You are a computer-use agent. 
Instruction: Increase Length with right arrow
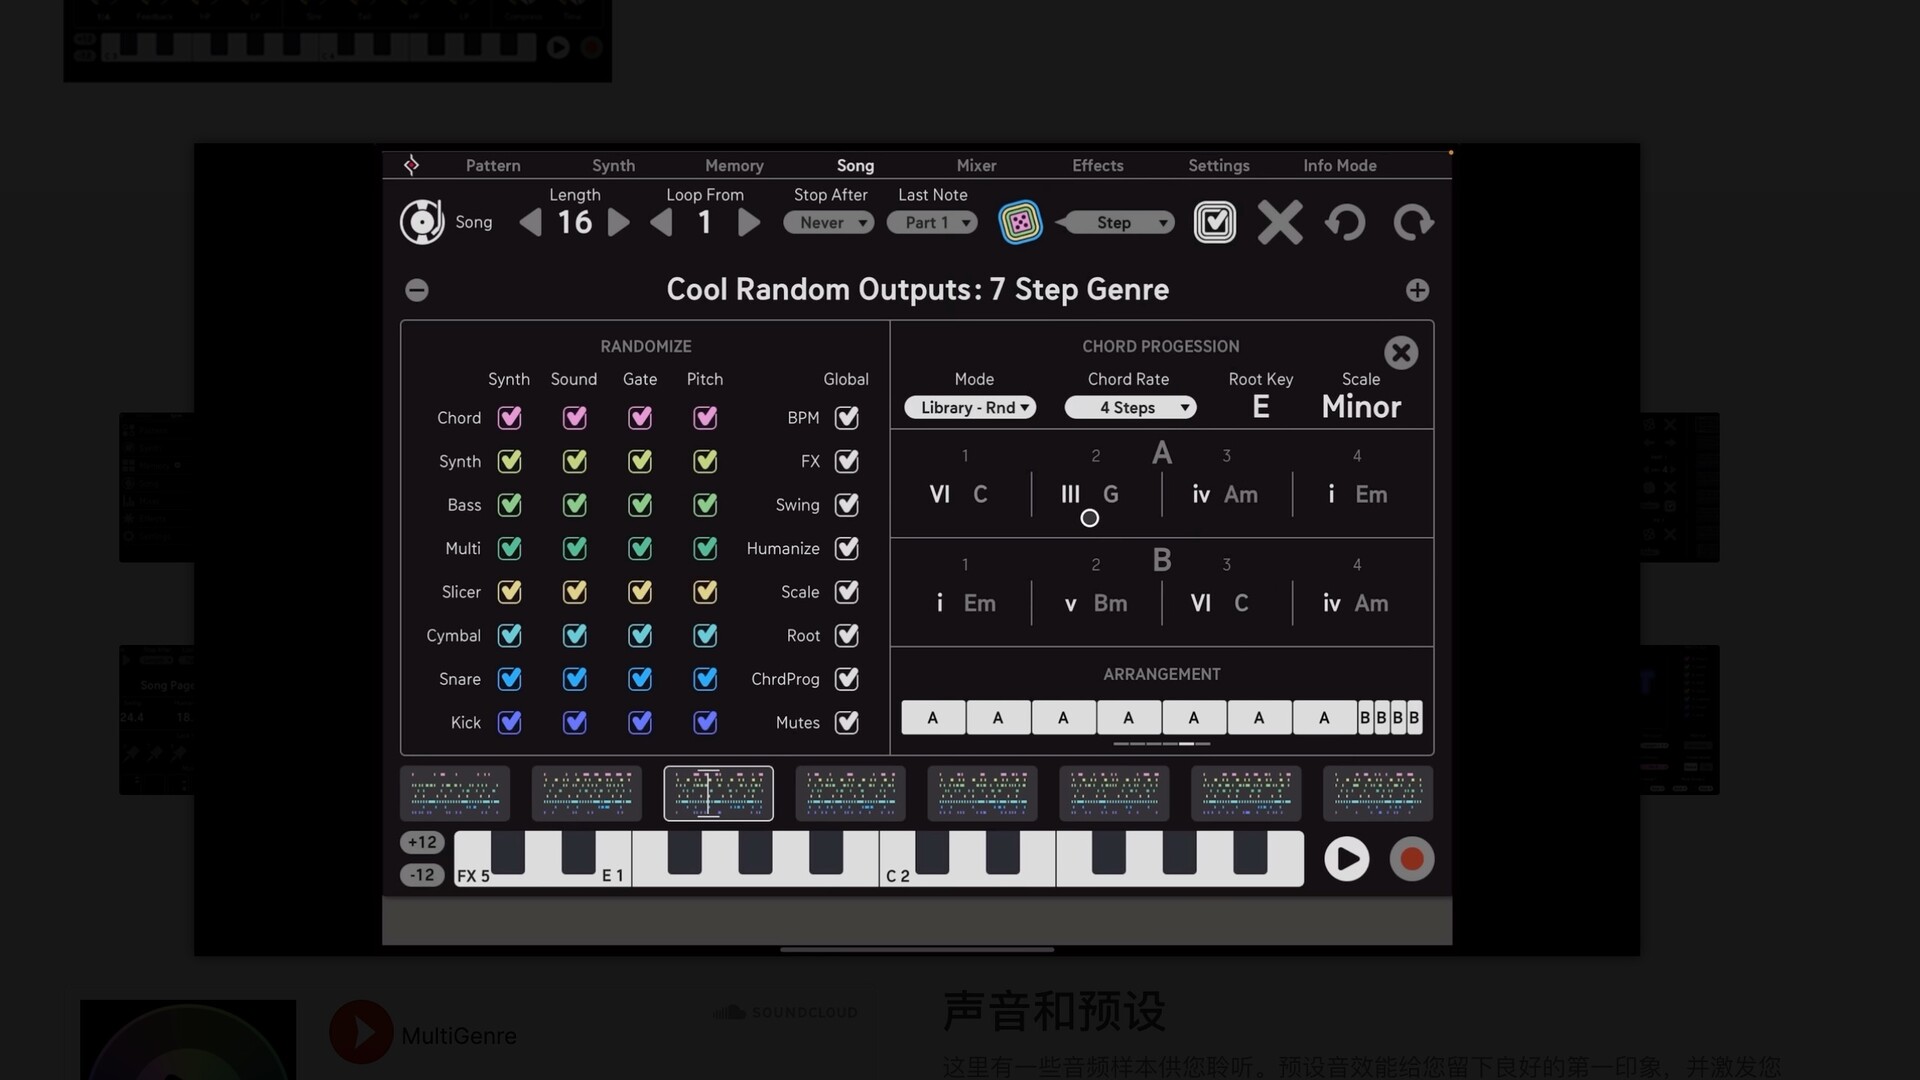(x=619, y=222)
